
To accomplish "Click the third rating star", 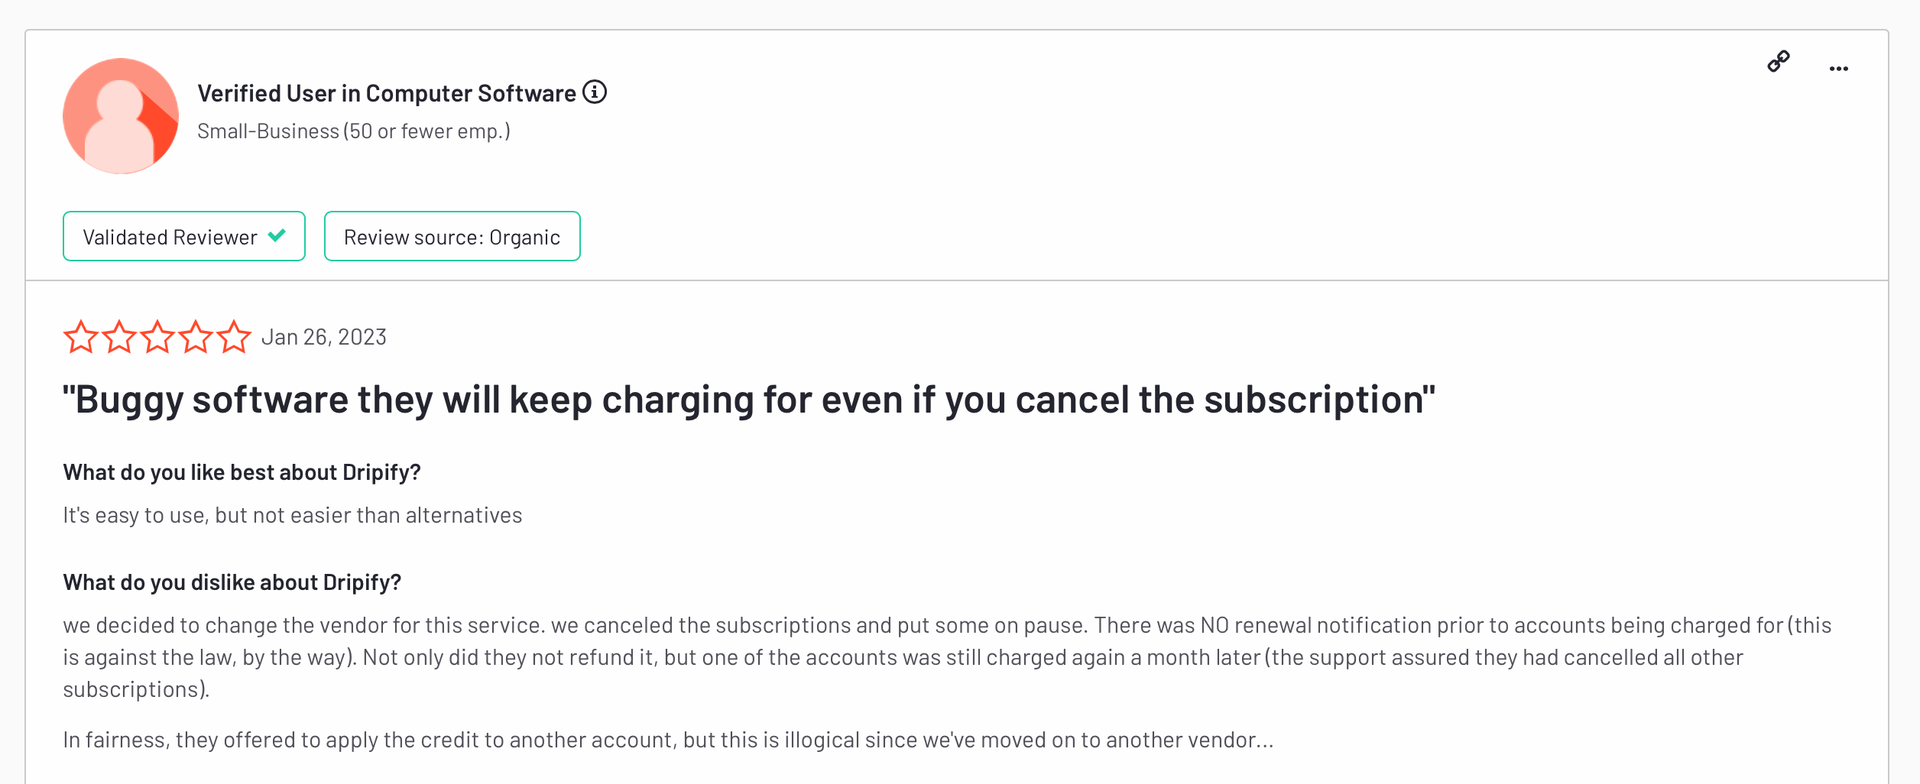I will pos(157,337).
